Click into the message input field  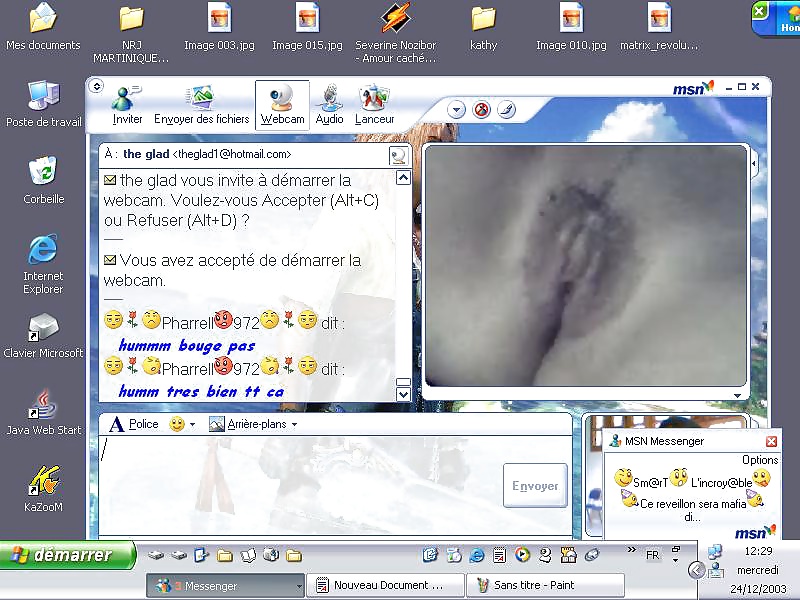click(x=300, y=480)
